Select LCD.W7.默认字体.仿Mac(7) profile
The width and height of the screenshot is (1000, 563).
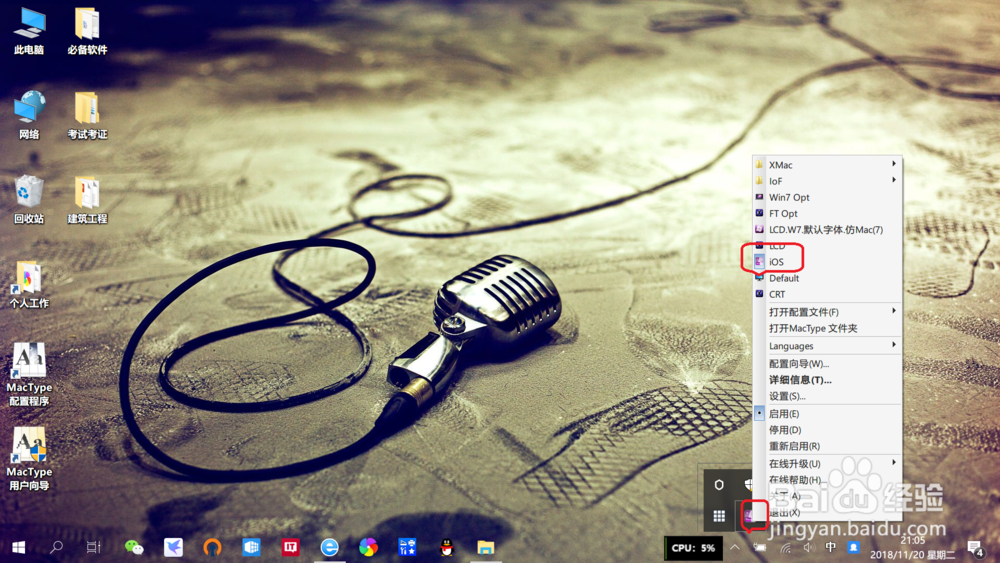[x=828, y=230]
